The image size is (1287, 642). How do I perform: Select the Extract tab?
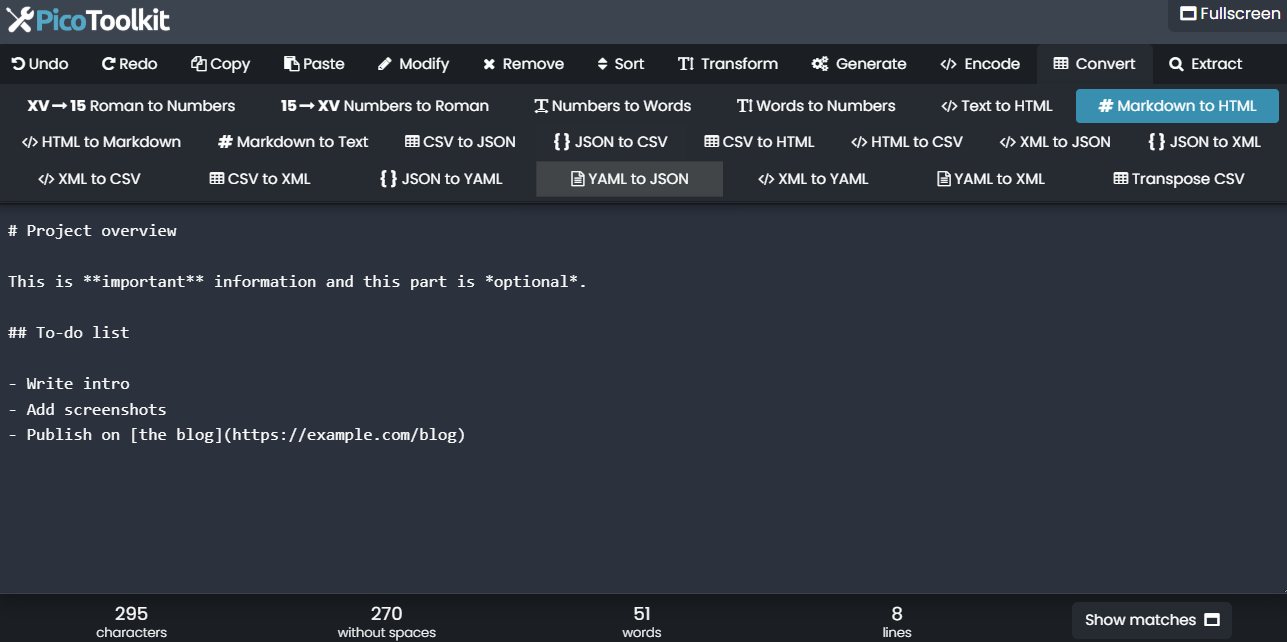(x=1206, y=64)
